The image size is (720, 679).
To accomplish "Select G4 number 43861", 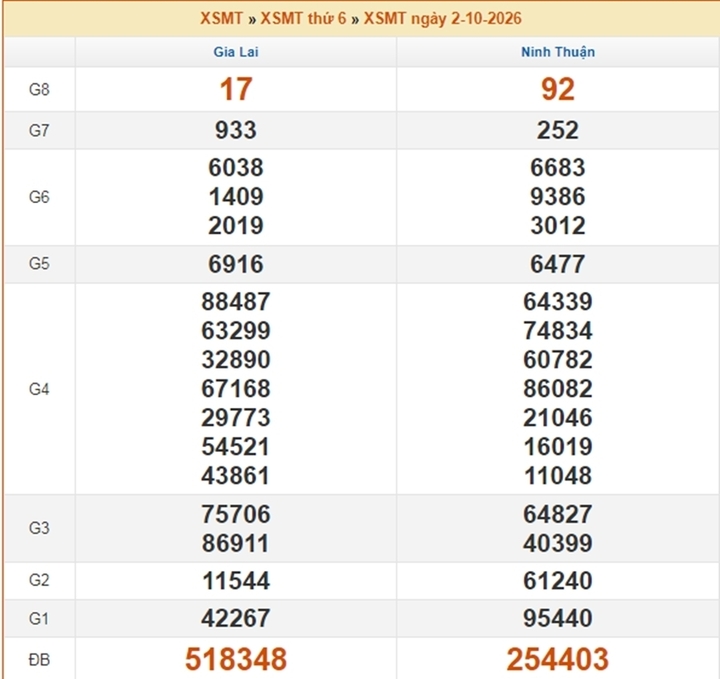I will point(236,476).
